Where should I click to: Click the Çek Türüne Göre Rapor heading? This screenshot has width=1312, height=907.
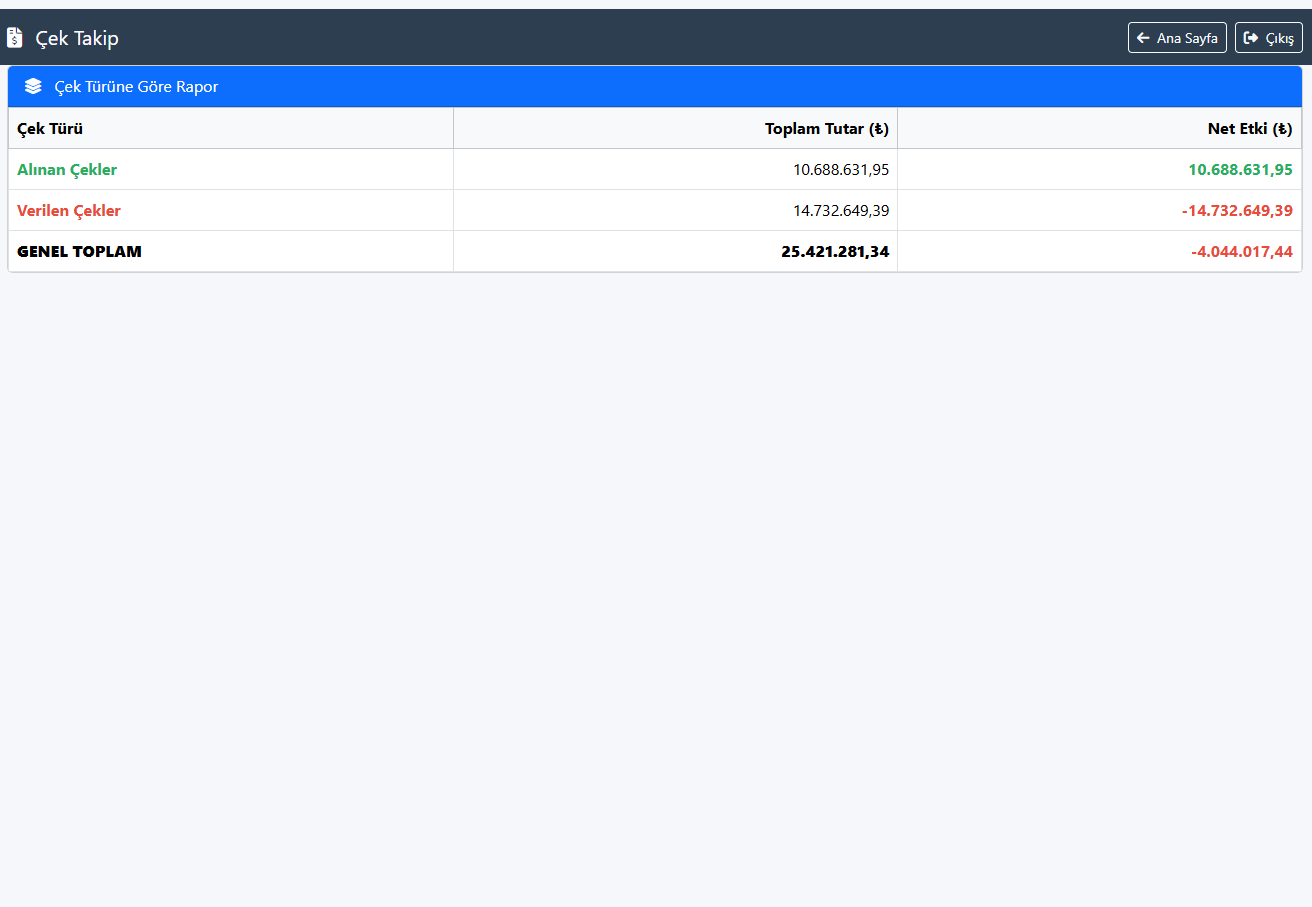136,87
